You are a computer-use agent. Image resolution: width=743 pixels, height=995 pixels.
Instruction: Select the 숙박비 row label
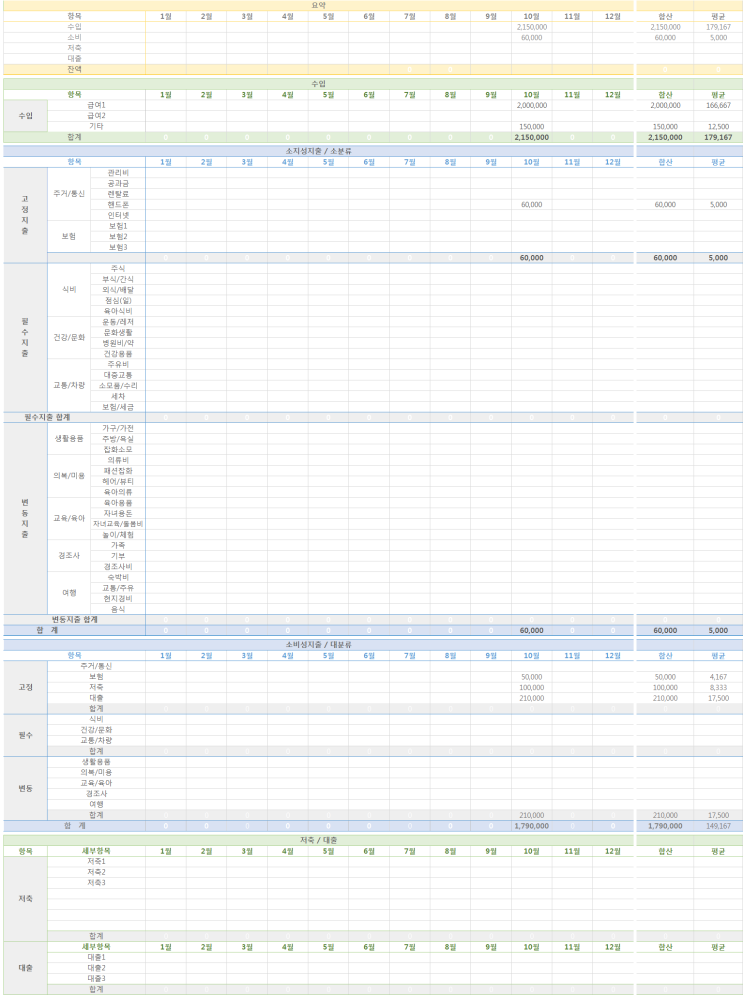pyautogui.click(x=118, y=577)
